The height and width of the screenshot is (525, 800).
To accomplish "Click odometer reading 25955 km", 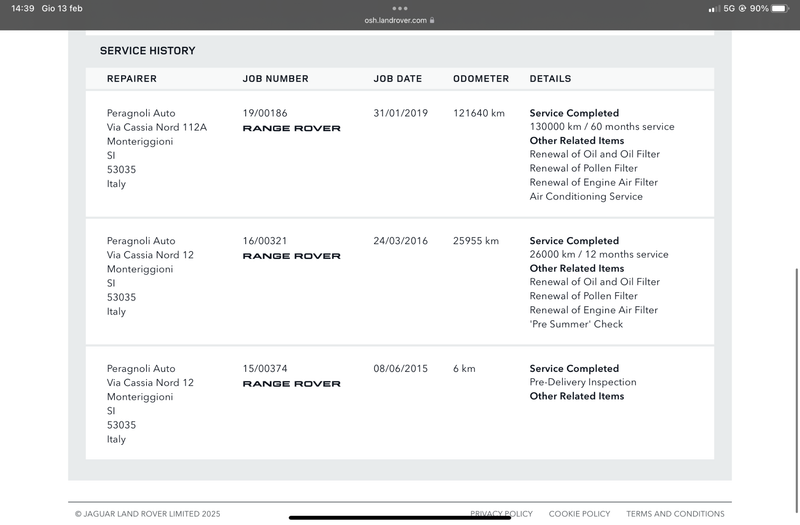I will (476, 241).
